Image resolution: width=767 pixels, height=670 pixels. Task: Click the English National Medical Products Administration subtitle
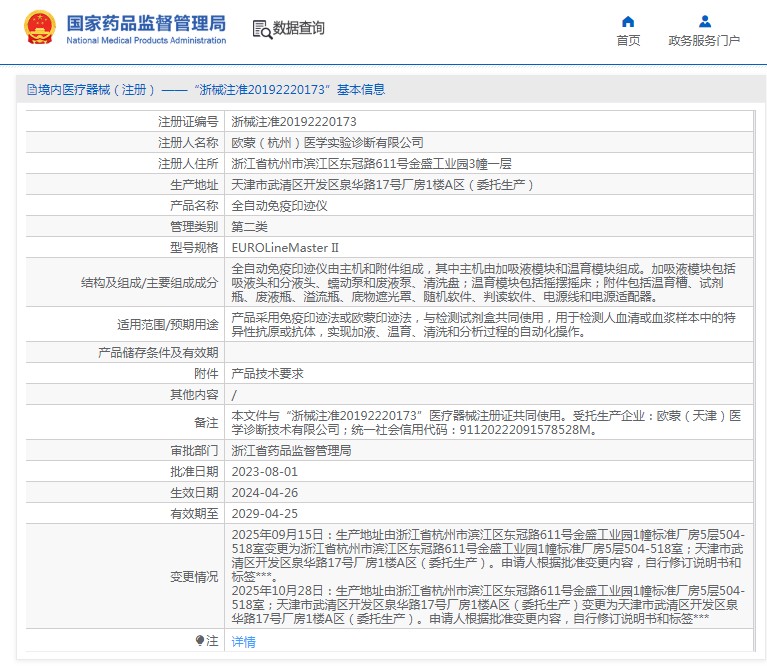pyautogui.click(x=146, y=40)
